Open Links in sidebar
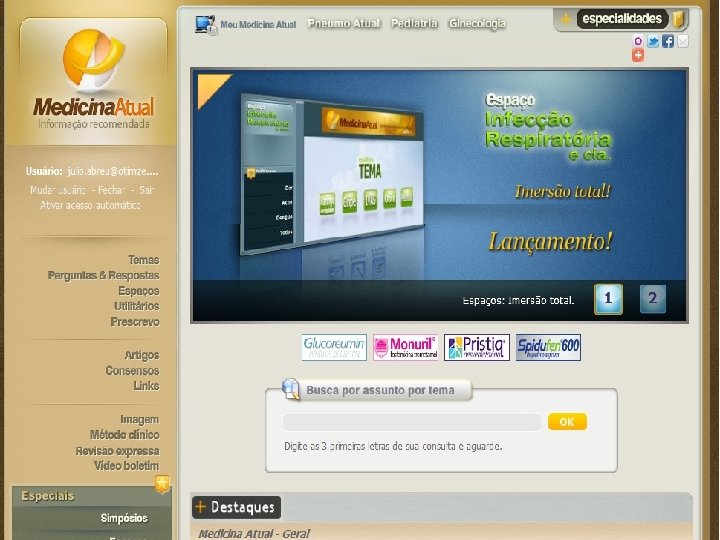720x540 pixels. tap(146, 386)
